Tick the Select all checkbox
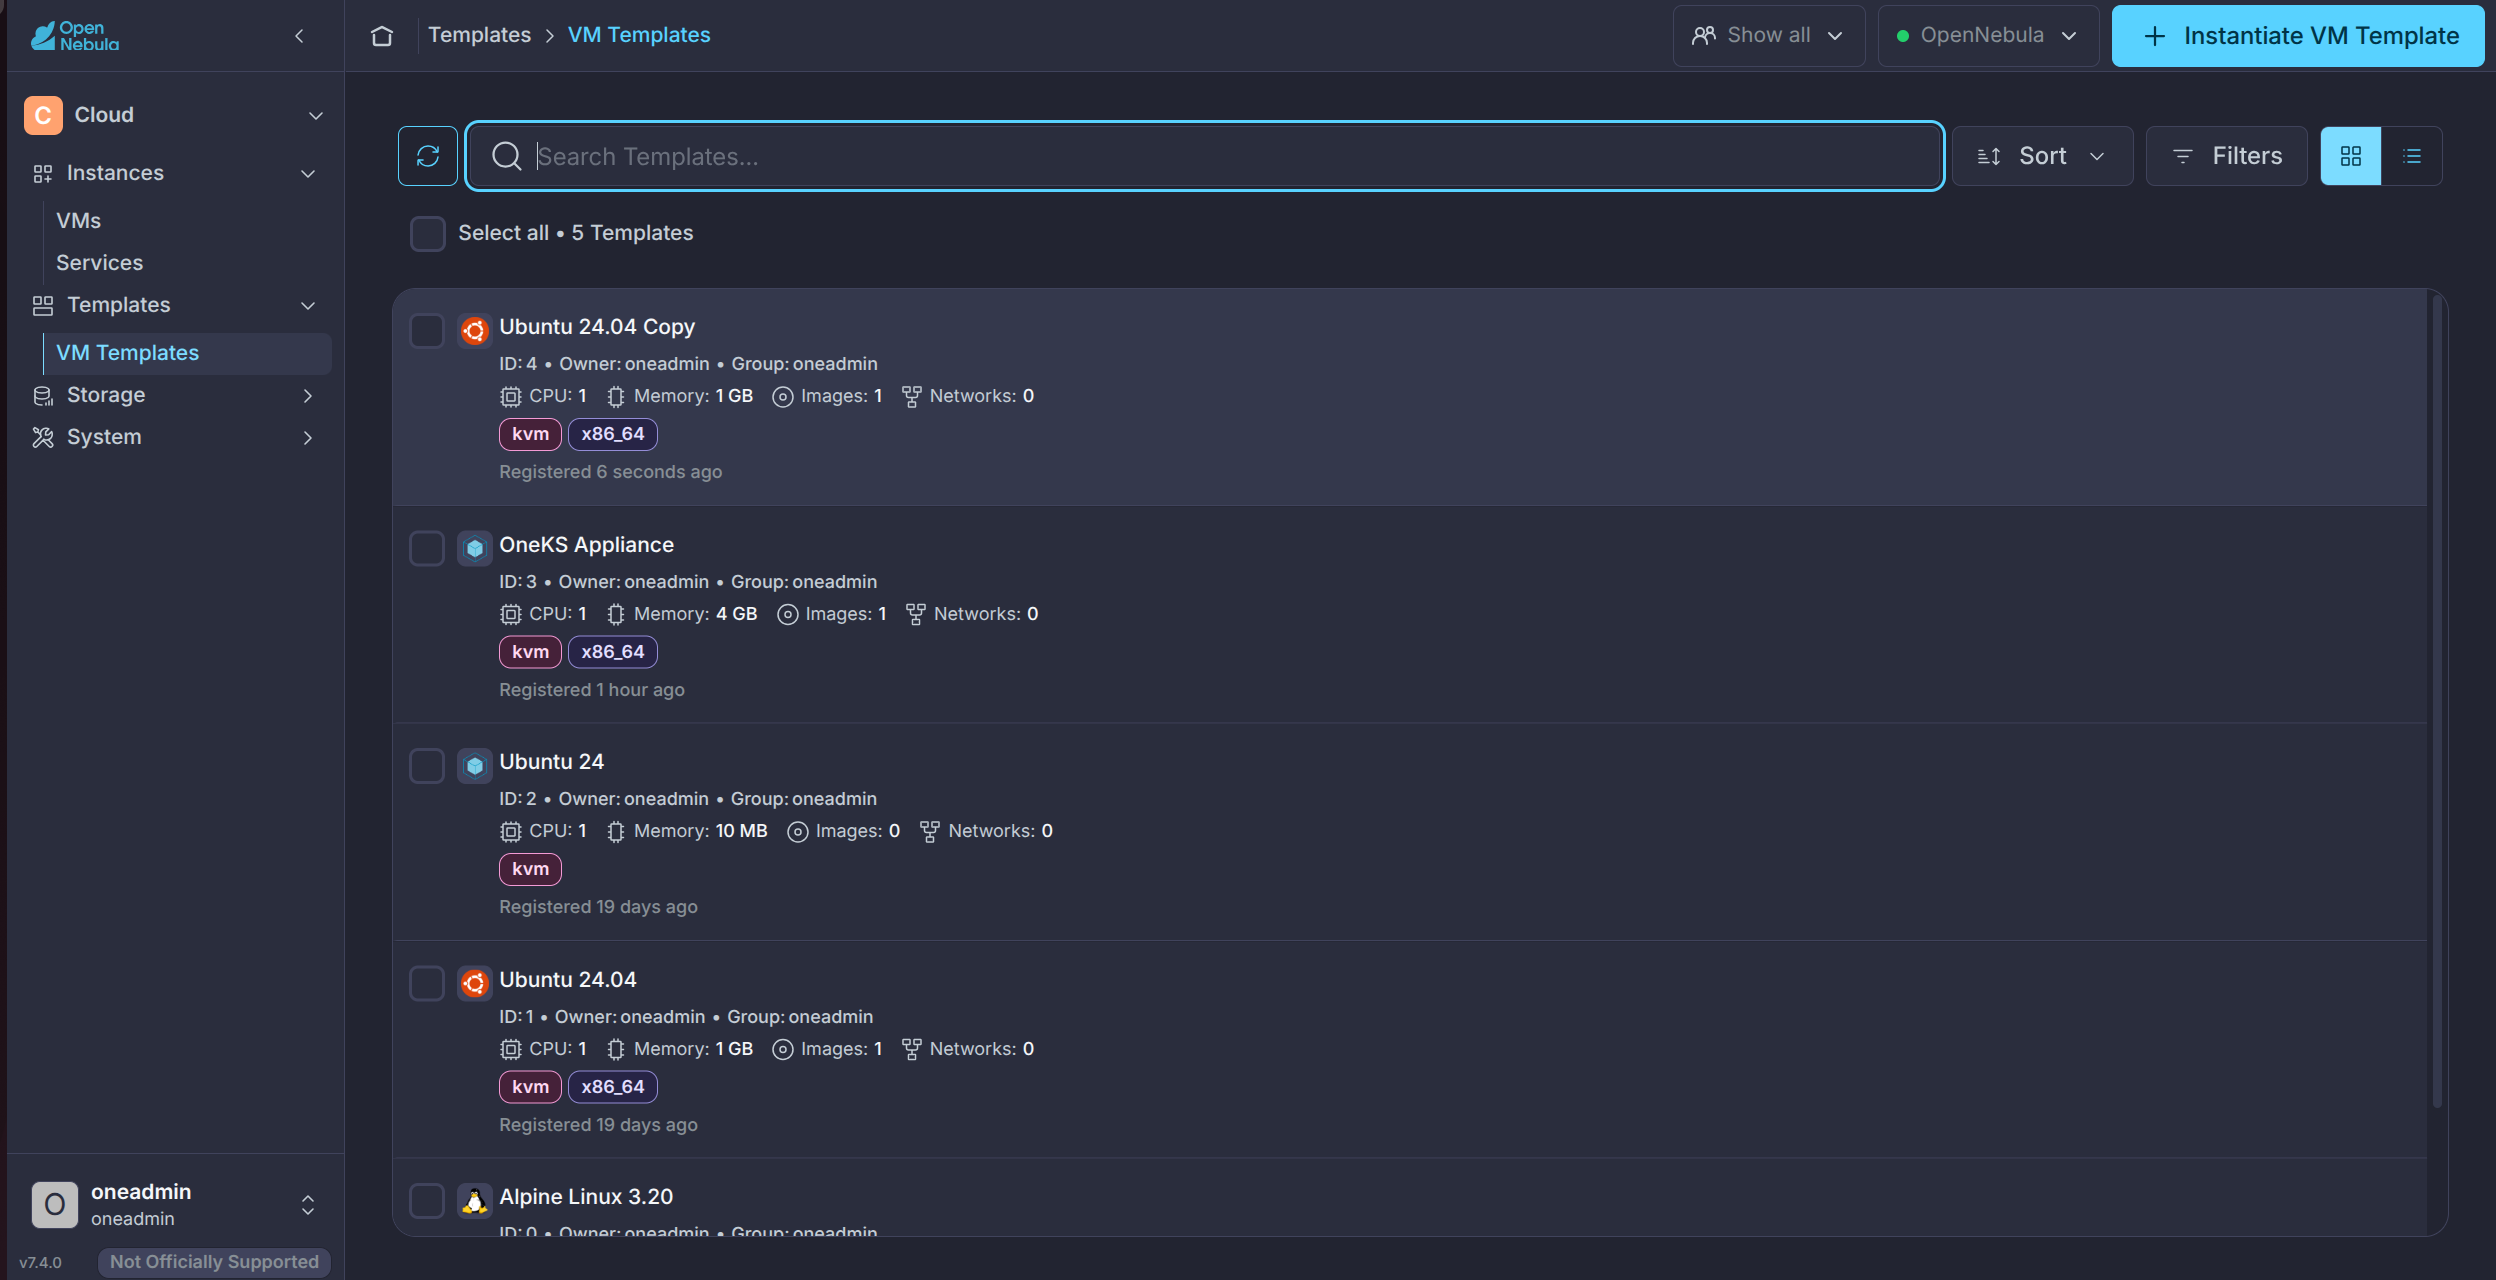Viewport: 2496px width, 1280px height. [428, 233]
